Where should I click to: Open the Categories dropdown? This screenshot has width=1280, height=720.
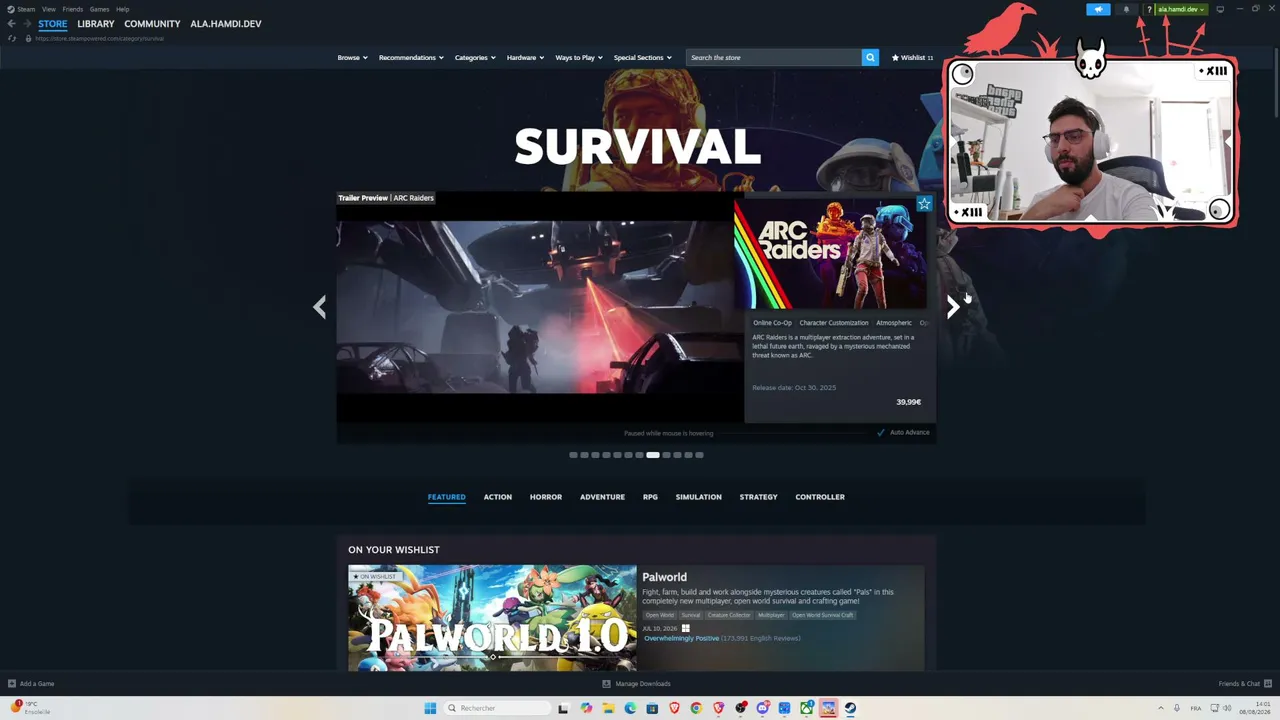pyautogui.click(x=475, y=58)
